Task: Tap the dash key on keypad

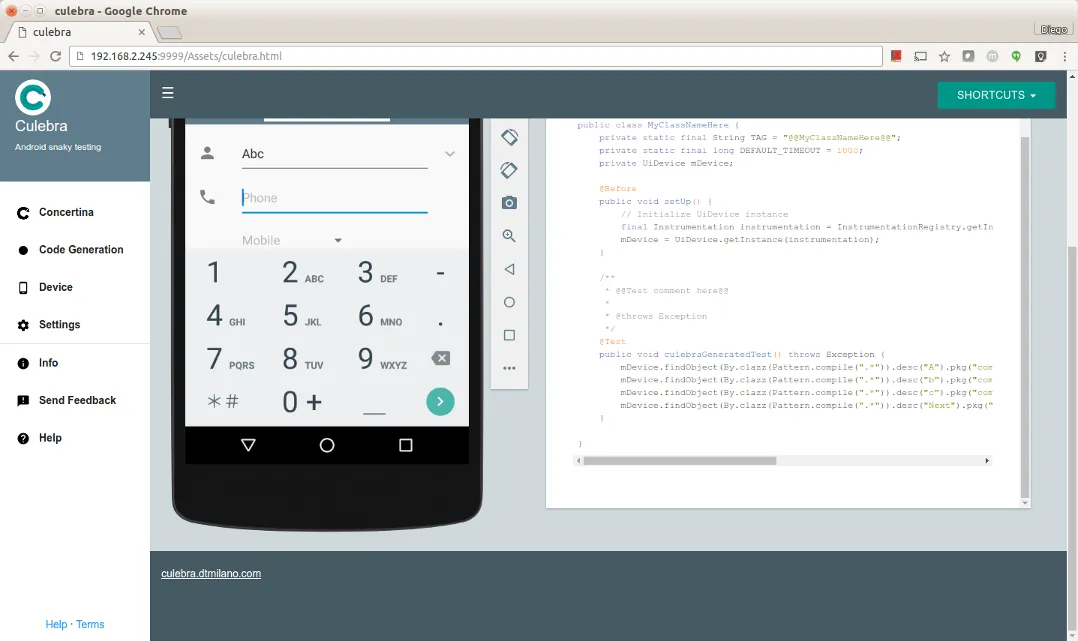Action: (441, 273)
